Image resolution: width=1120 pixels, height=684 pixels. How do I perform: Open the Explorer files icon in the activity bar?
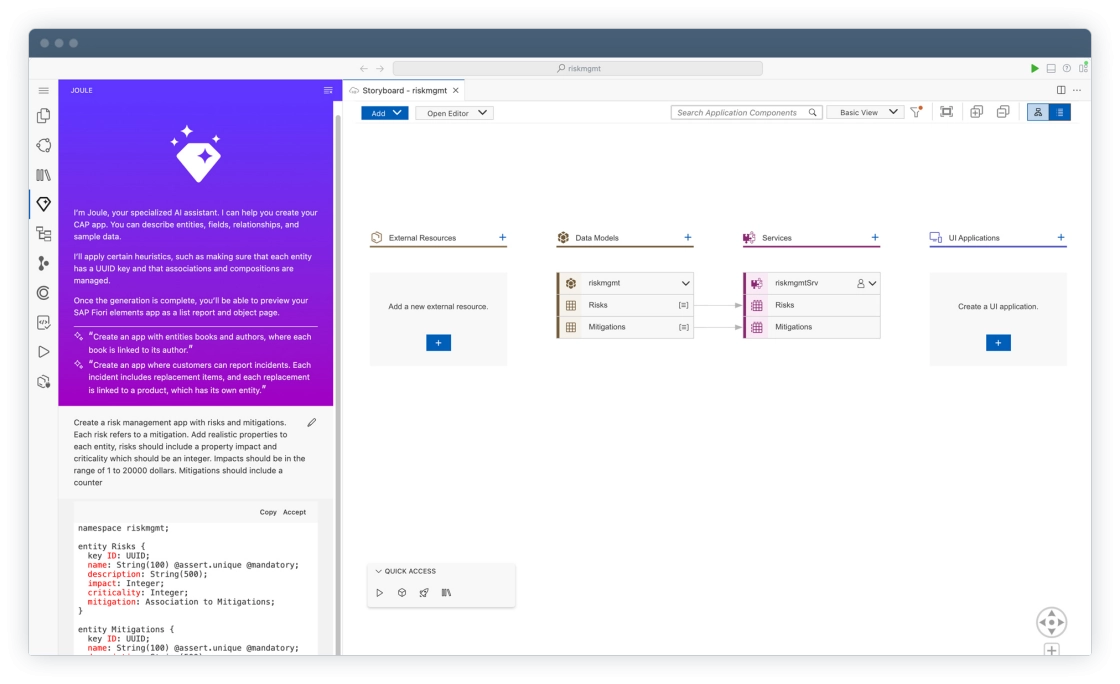tap(44, 116)
